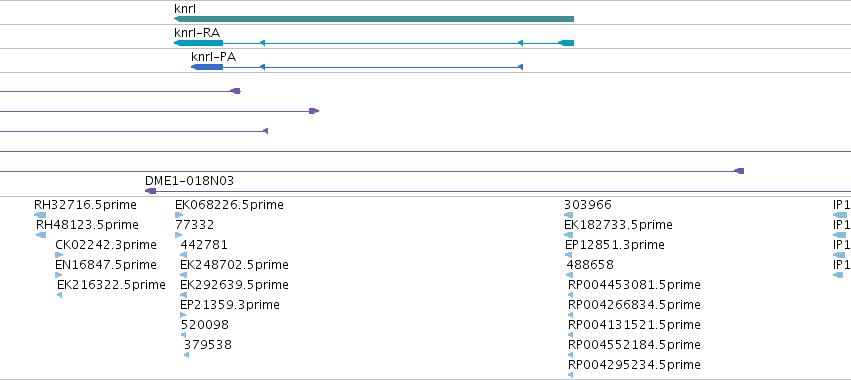Select the knrl gene bar

coord(373,19)
